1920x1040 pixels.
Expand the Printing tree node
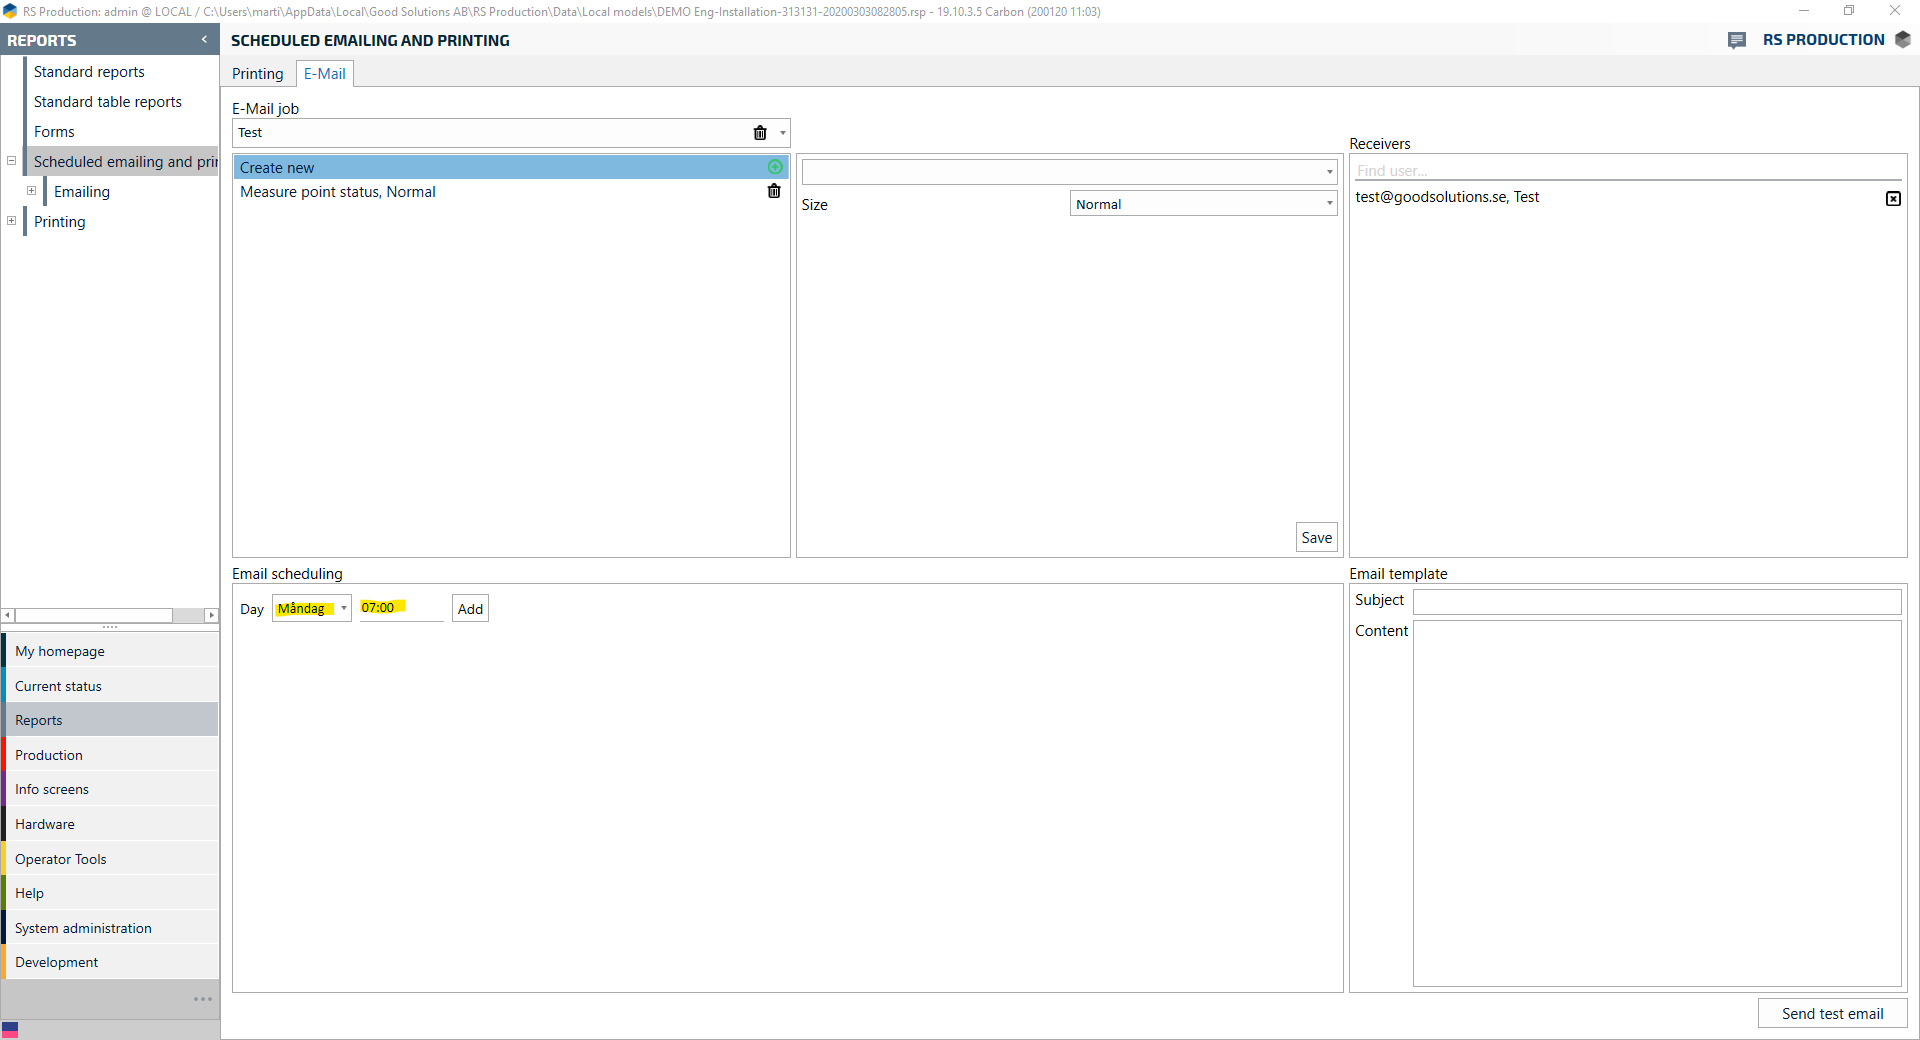pyautogui.click(x=12, y=221)
